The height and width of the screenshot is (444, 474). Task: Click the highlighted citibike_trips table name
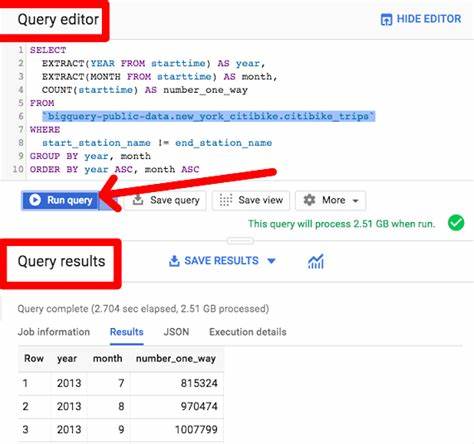(x=209, y=116)
